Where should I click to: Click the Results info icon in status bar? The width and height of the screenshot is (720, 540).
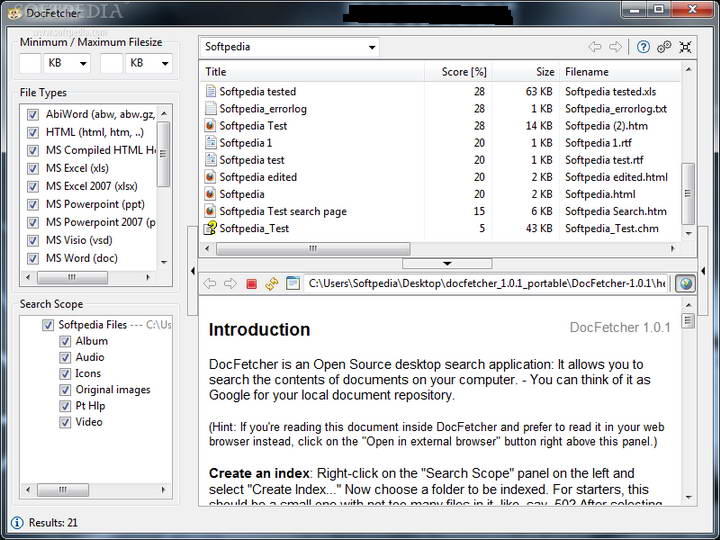point(17,523)
